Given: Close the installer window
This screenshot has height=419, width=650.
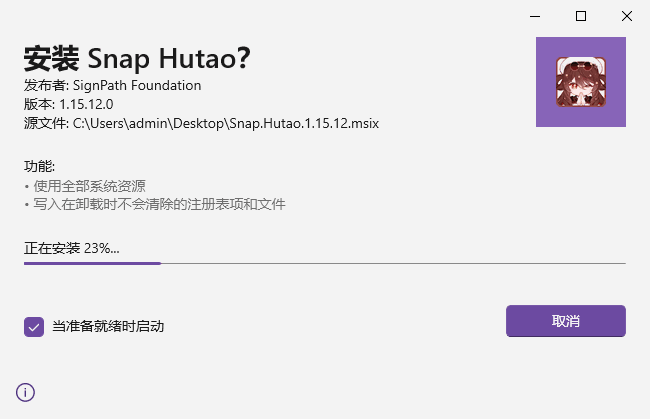Looking at the screenshot, I should click(x=626, y=16).
